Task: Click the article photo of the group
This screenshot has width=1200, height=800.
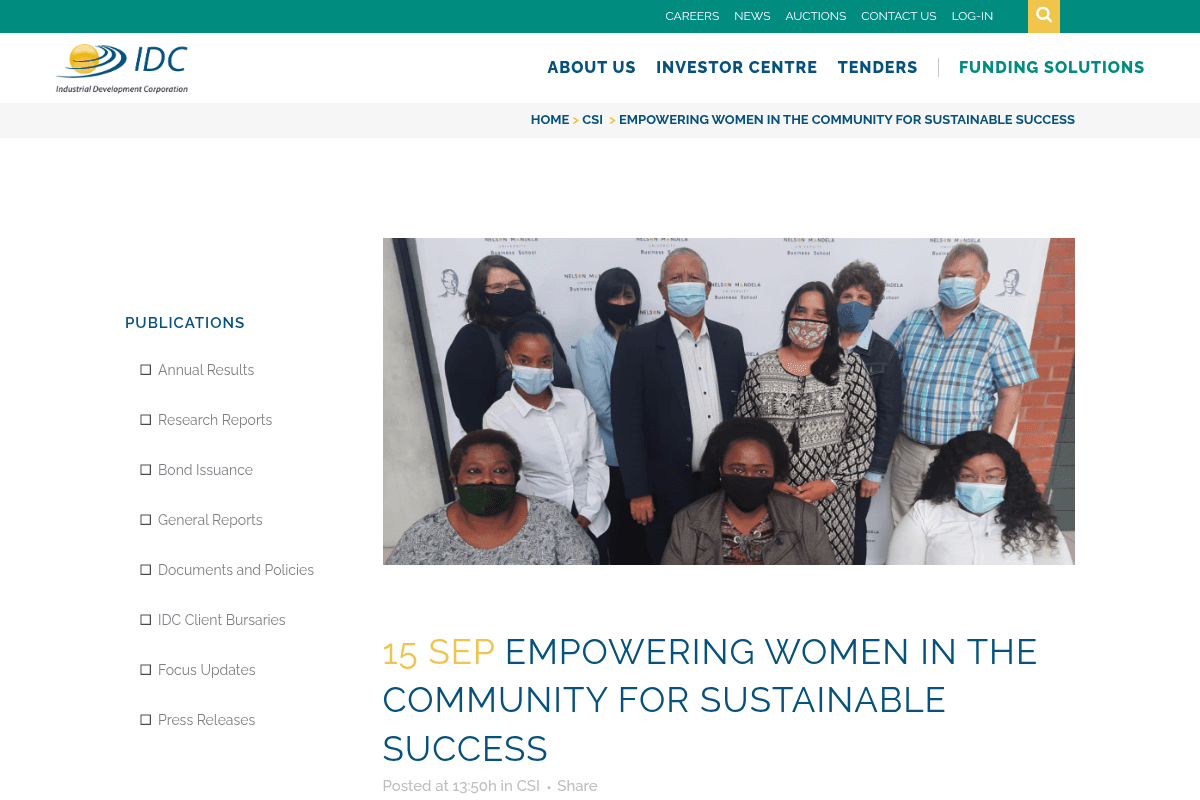Action: 728,400
